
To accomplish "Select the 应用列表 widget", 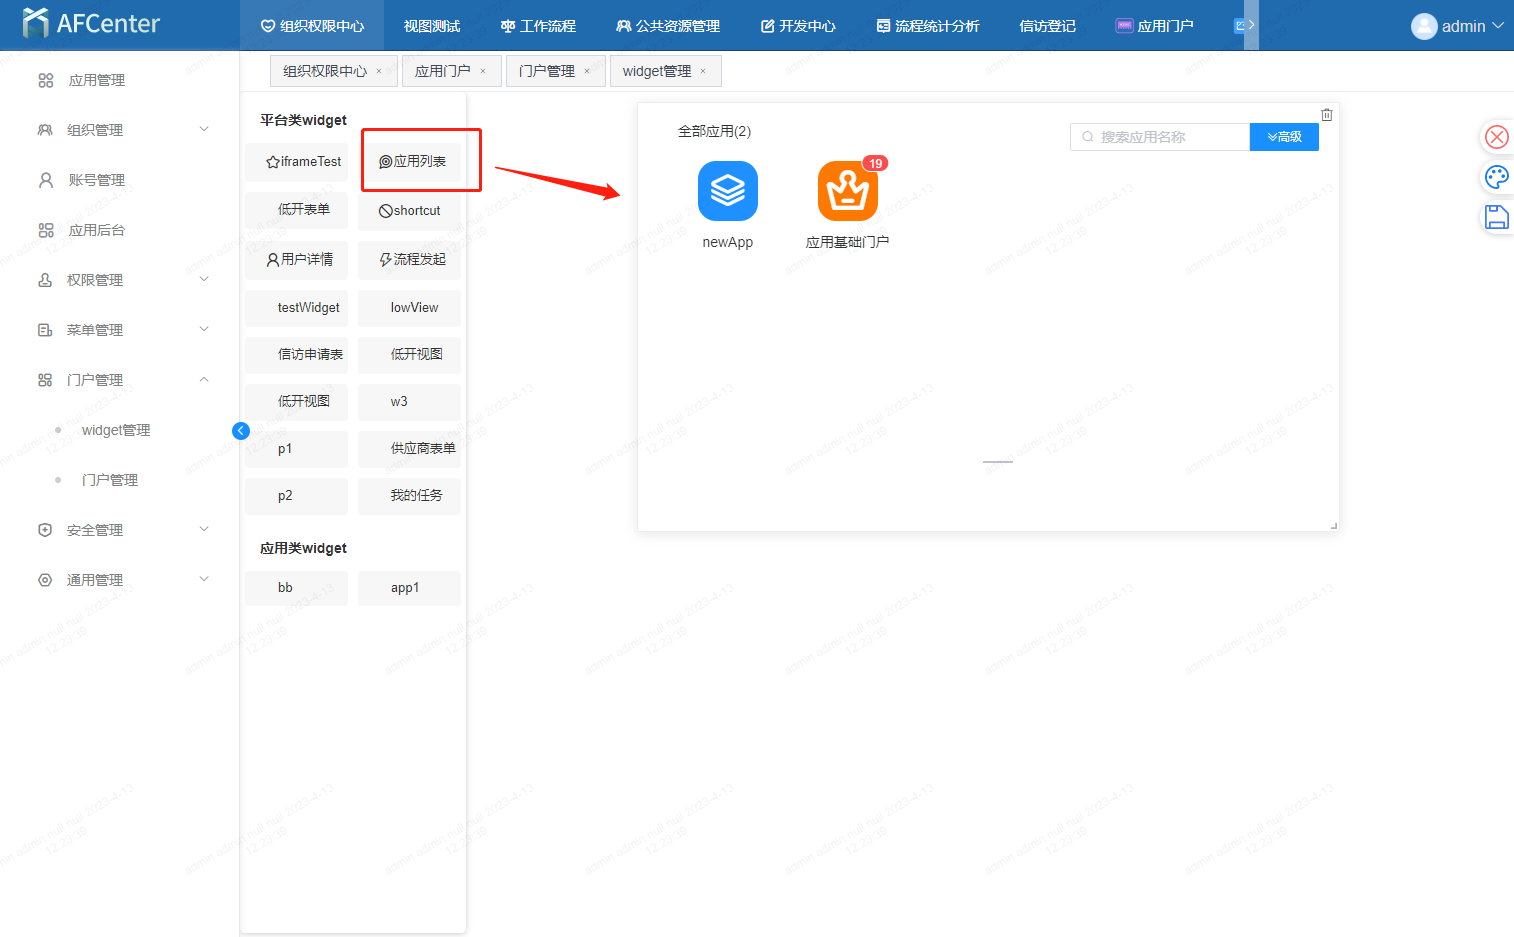I will pyautogui.click(x=411, y=161).
